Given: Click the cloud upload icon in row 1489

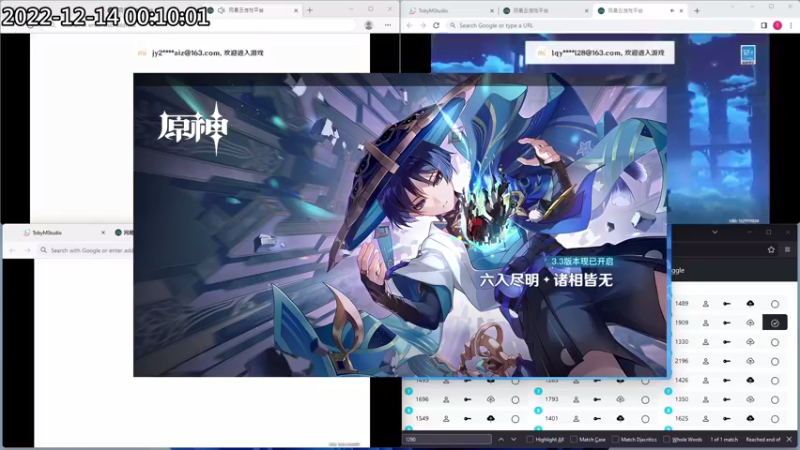Looking at the screenshot, I should coord(750,304).
